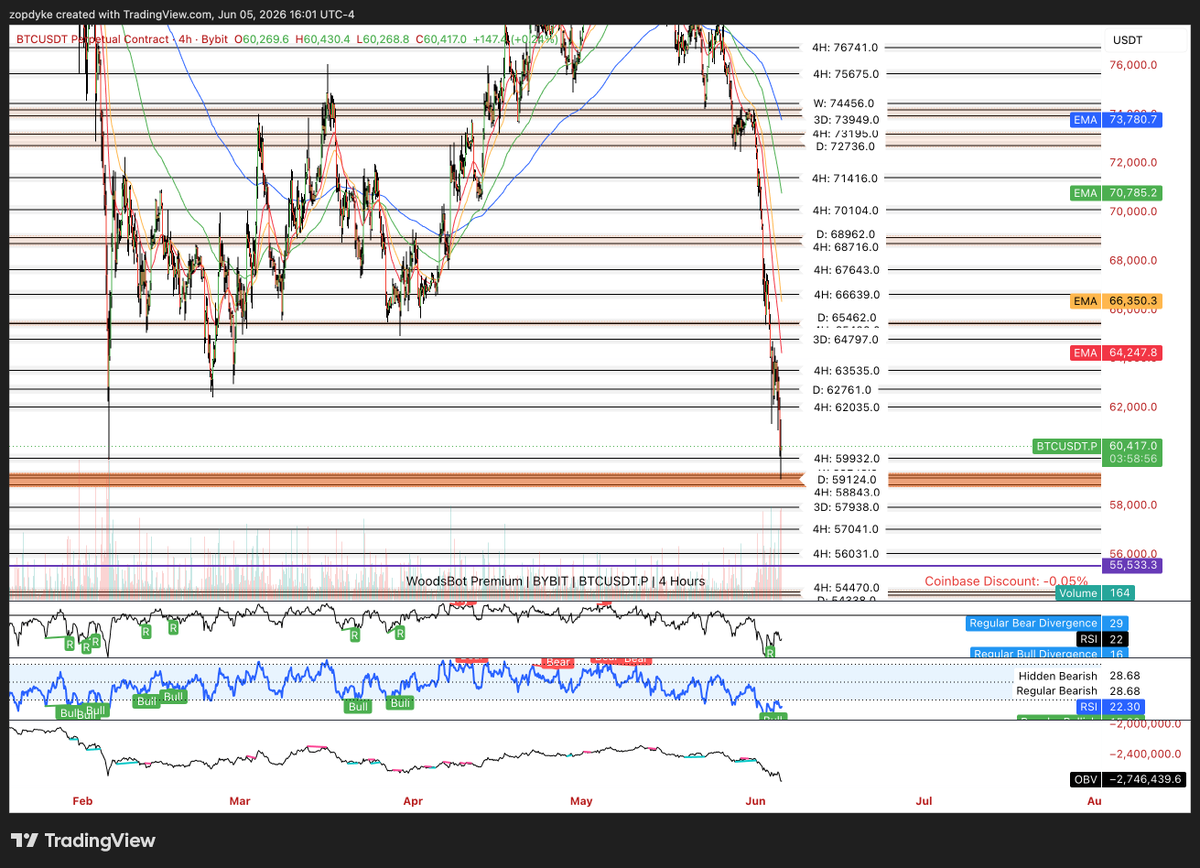Click the purple 55,533.3 price label
The image size is (1200, 868).
(x=1134, y=565)
